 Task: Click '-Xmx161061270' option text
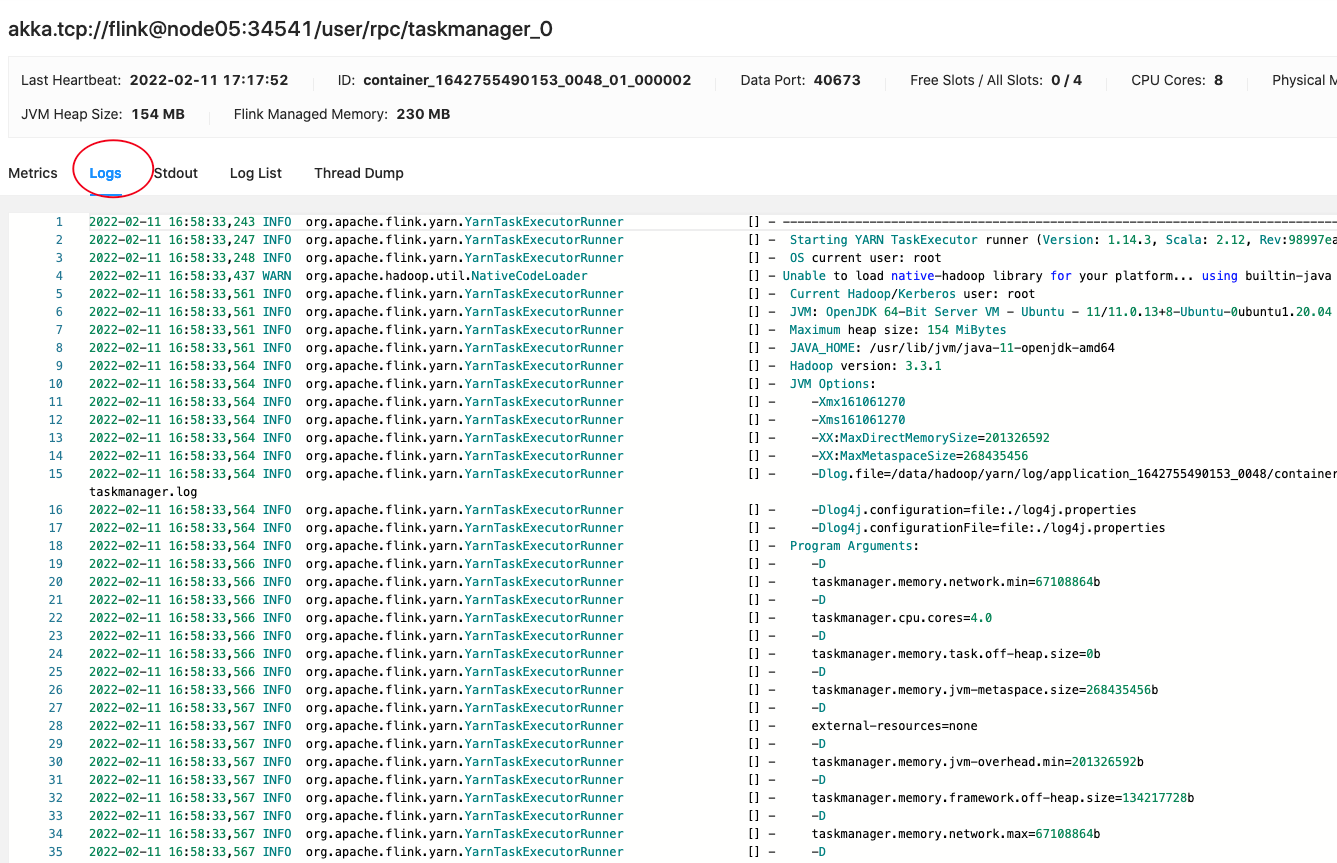(x=858, y=402)
